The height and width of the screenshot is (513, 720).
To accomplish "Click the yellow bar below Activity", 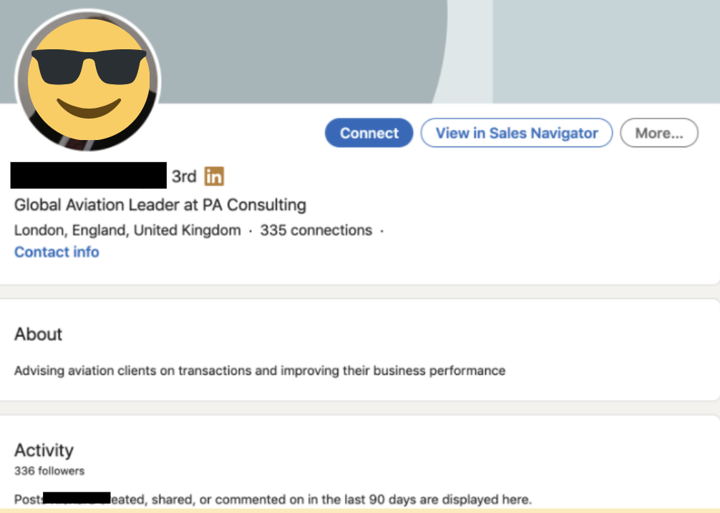I will point(360,511).
